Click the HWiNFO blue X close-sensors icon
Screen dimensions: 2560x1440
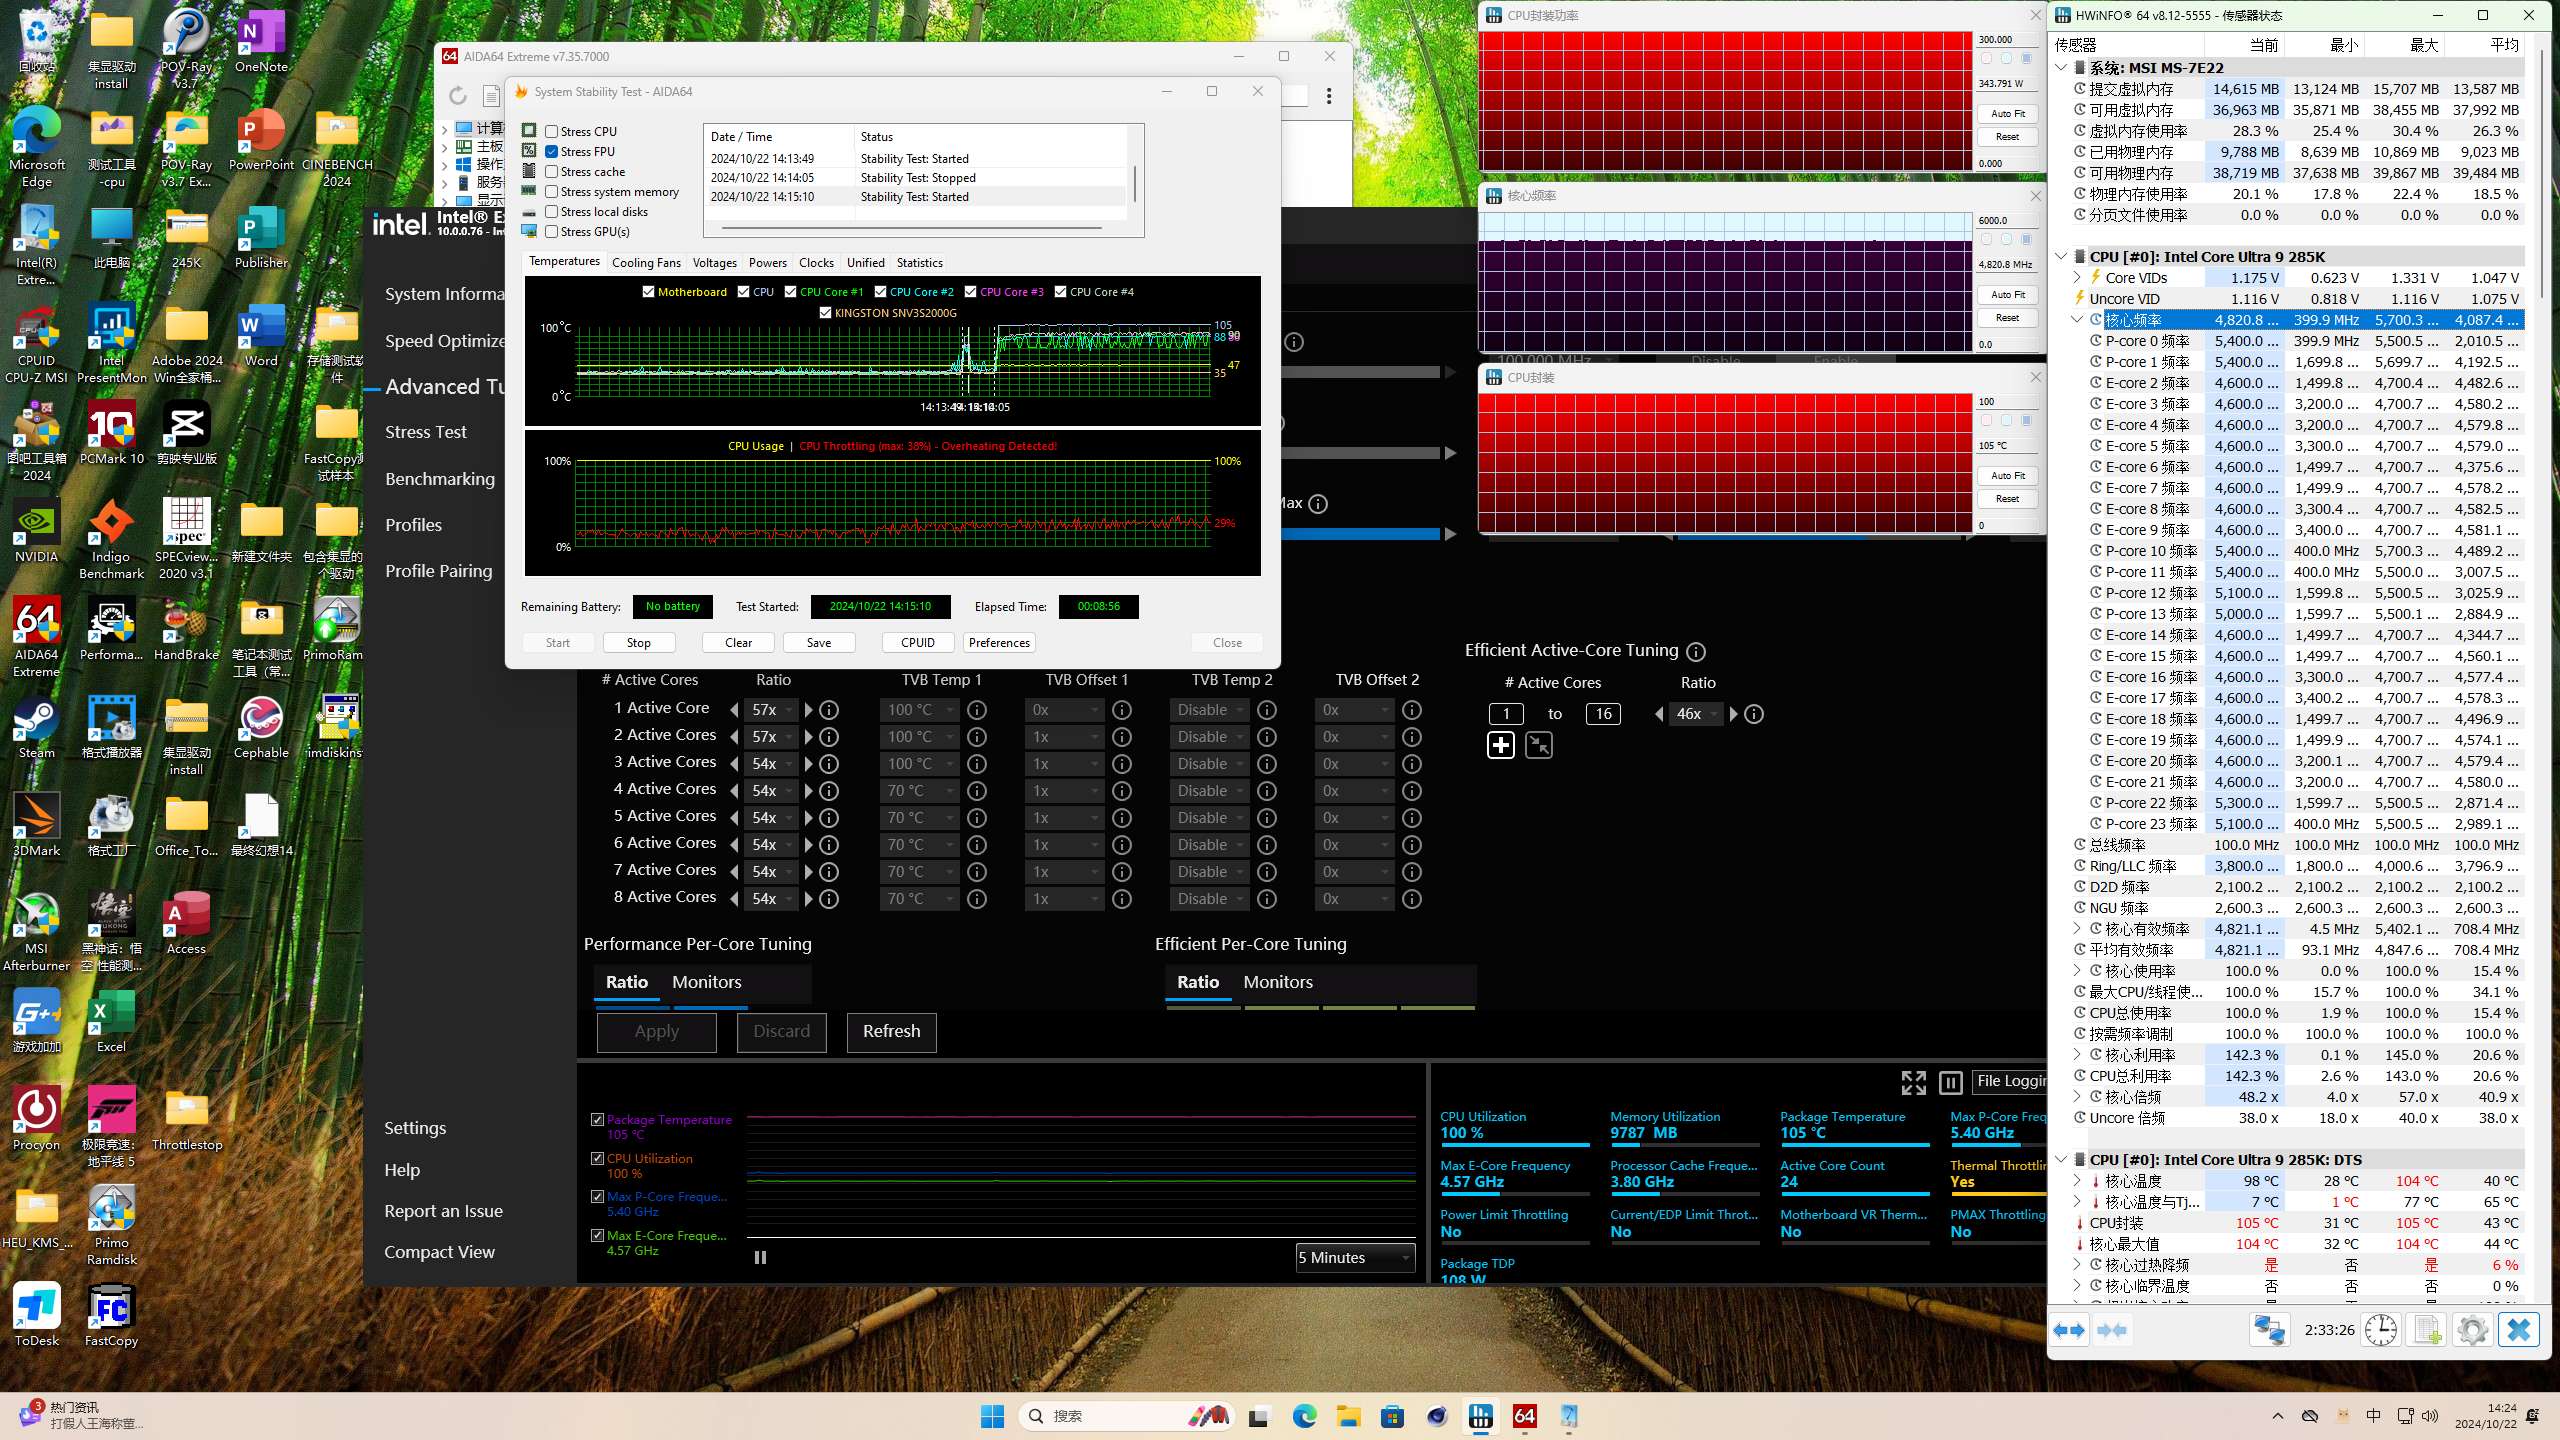coord(2518,1330)
